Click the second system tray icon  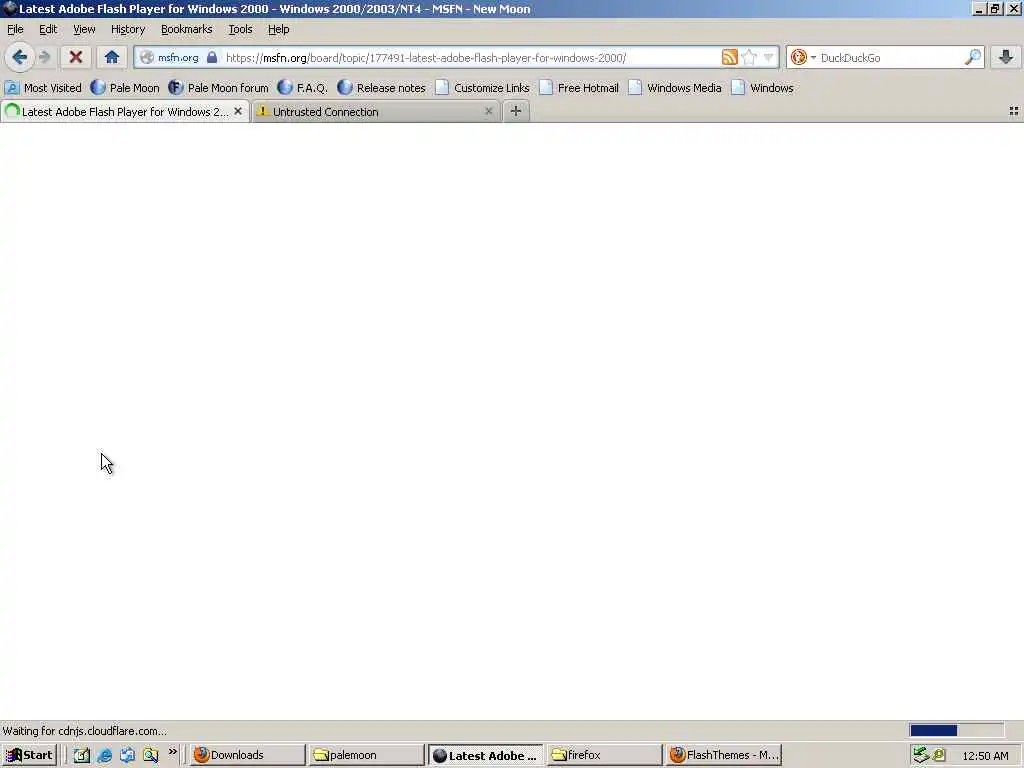(x=938, y=755)
